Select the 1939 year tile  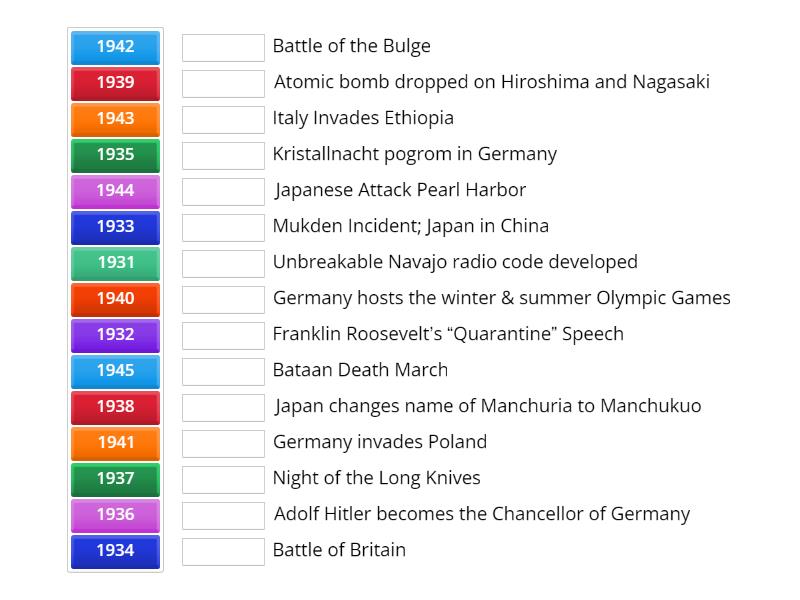[115, 83]
